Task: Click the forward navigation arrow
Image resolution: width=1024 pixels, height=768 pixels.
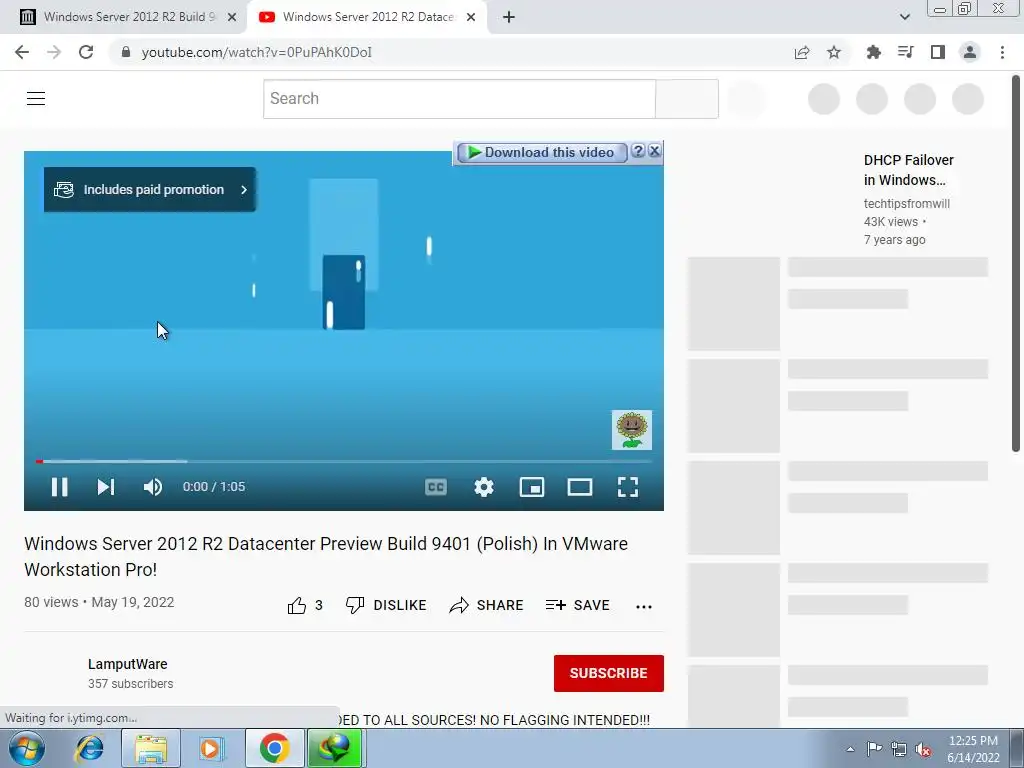Action: click(54, 52)
